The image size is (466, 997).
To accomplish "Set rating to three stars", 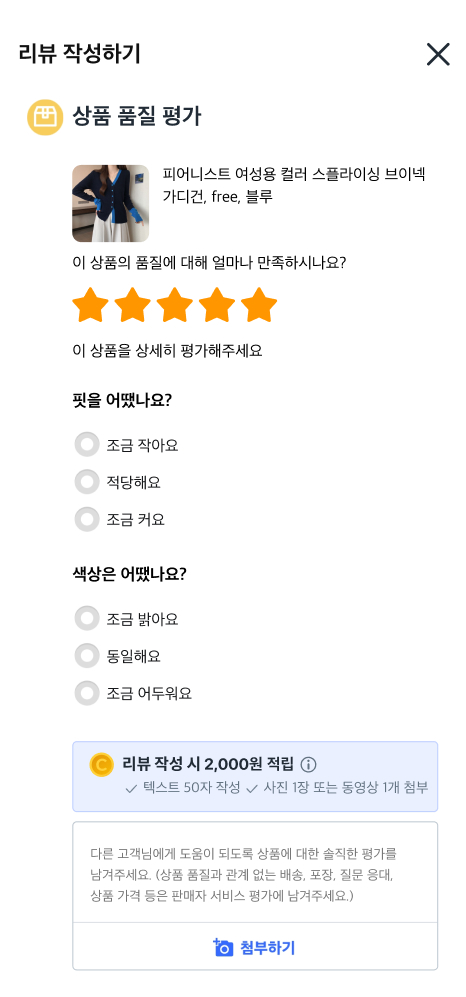I will point(175,305).
